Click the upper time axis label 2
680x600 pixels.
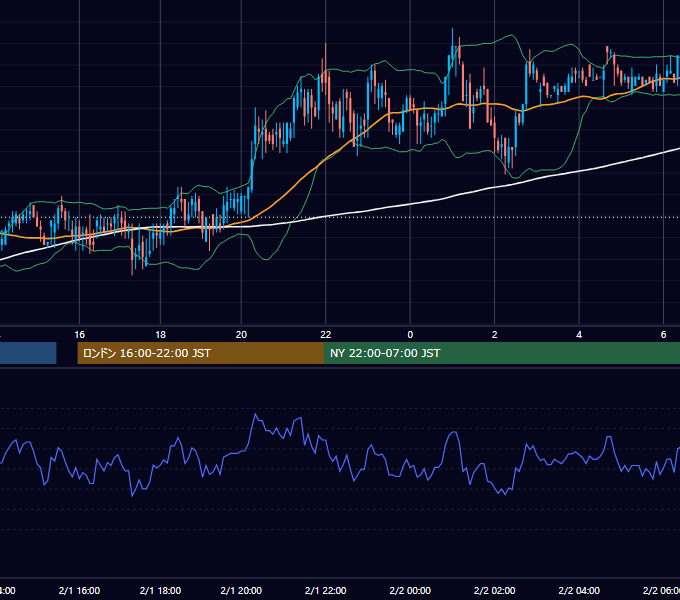click(x=494, y=335)
